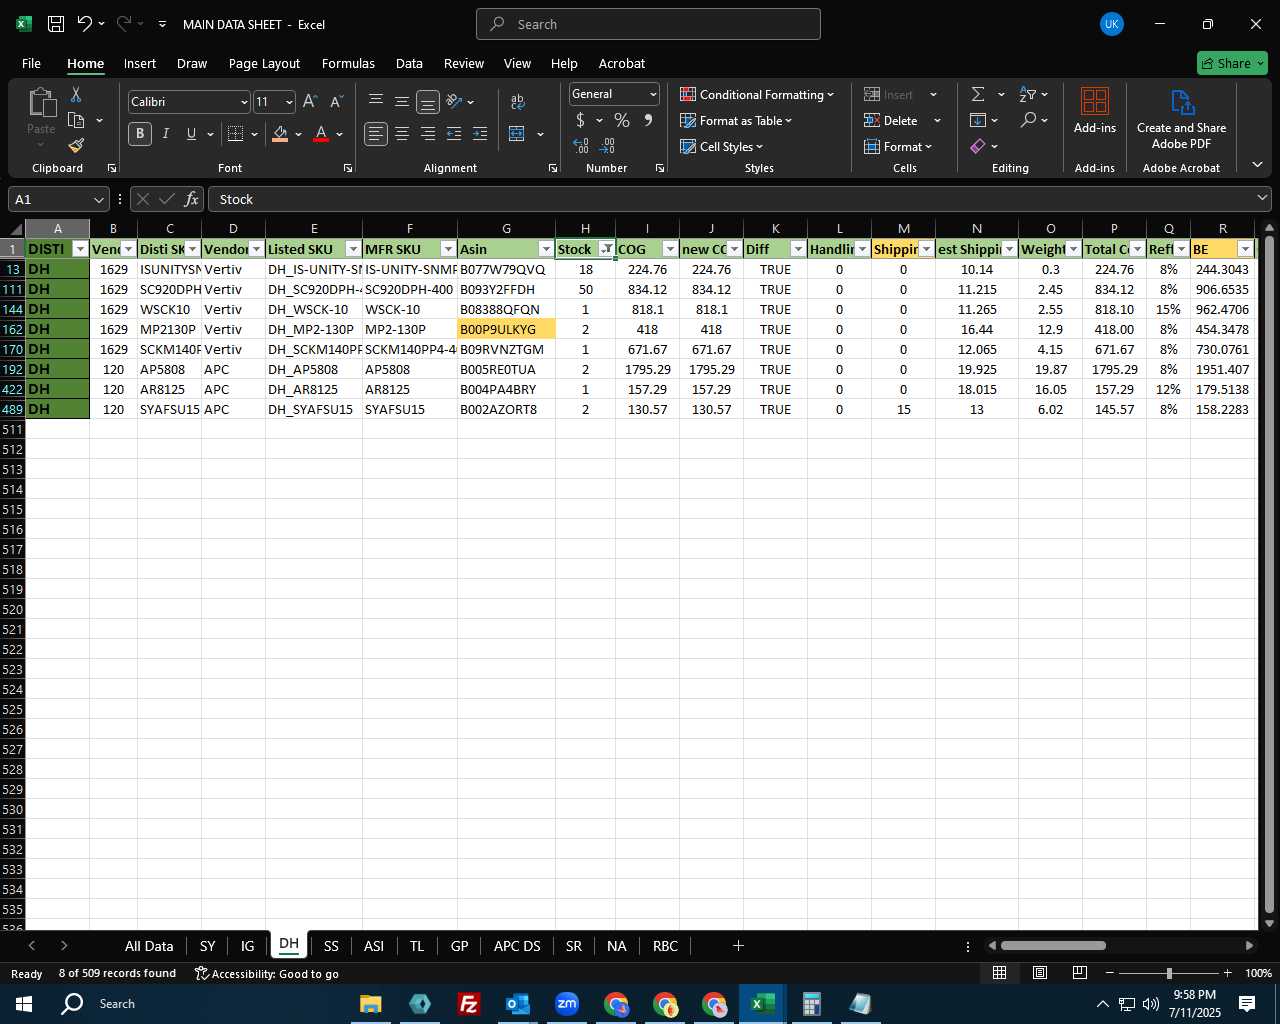Screen dimensions: 1280x1024
Task: Undo the last action
Action: pyautogui.click(x=85, y=24)
